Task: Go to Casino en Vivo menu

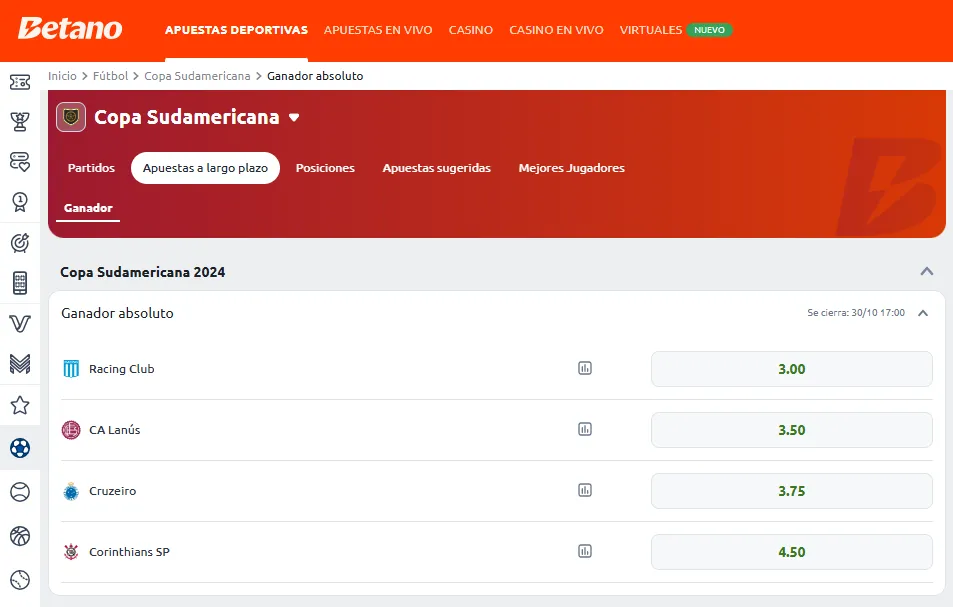Action: point(556,30)
